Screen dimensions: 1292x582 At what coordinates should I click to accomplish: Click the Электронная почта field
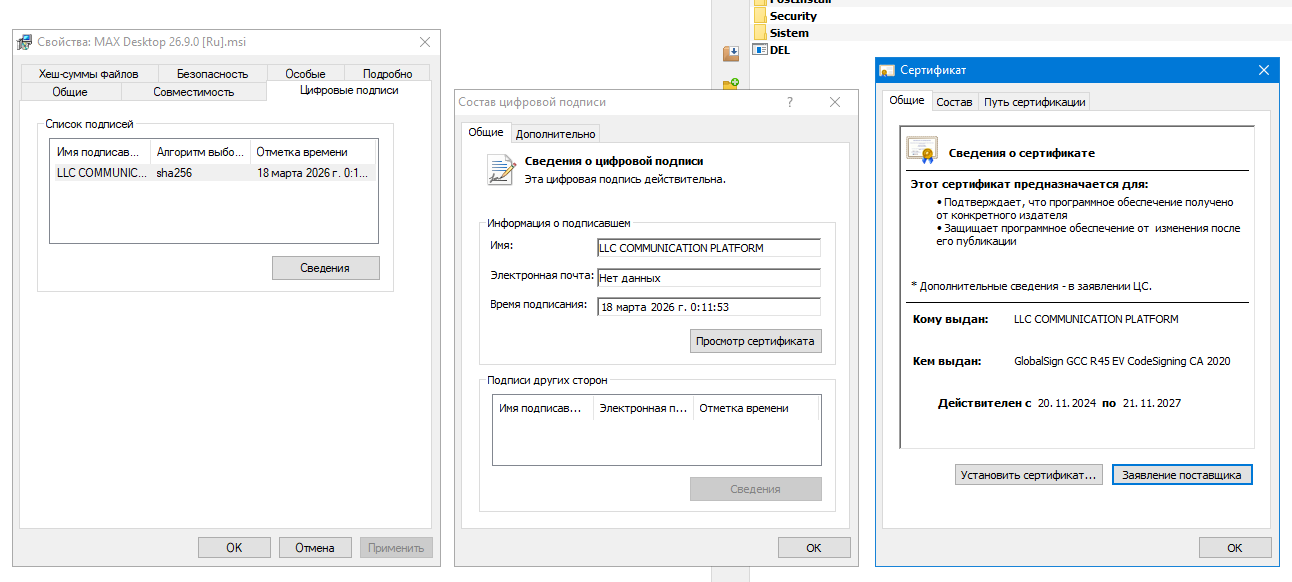(708, 278)
